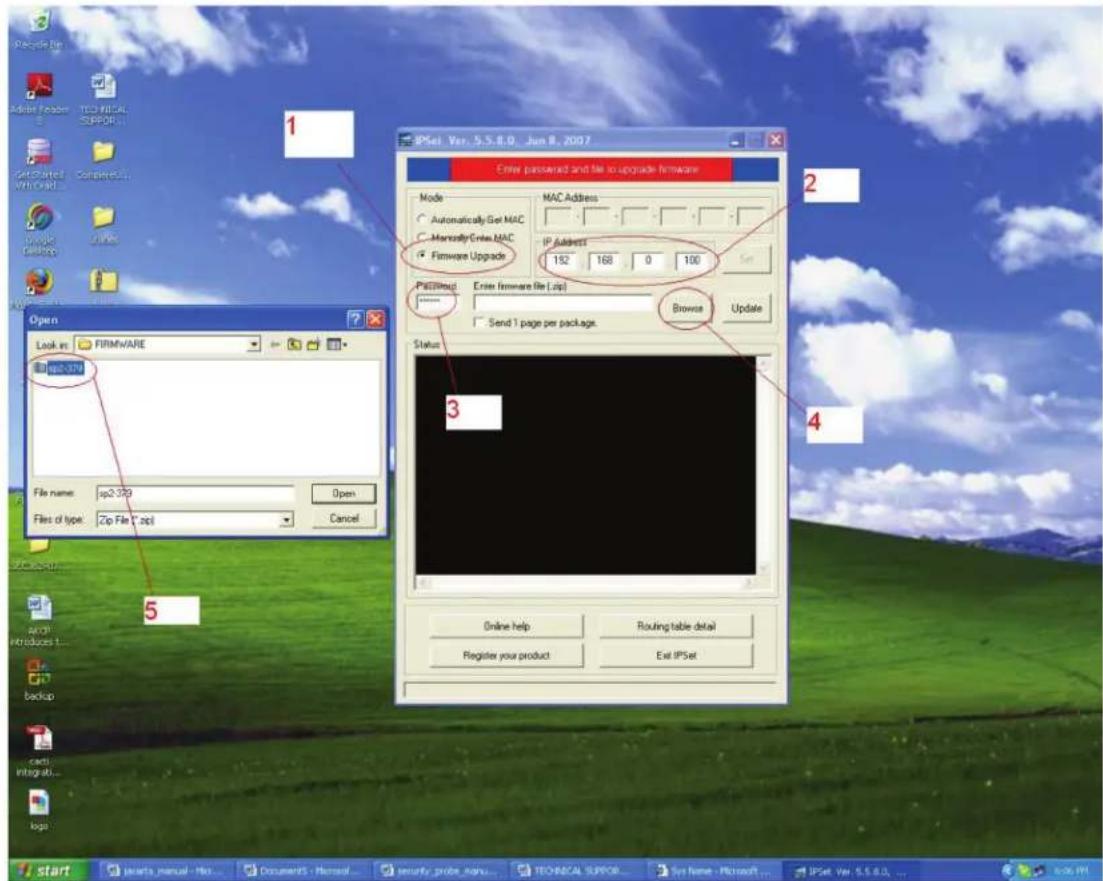Open the Windows start menu
The height and width of the screenshot is (881, 1103).
point(49,870)
